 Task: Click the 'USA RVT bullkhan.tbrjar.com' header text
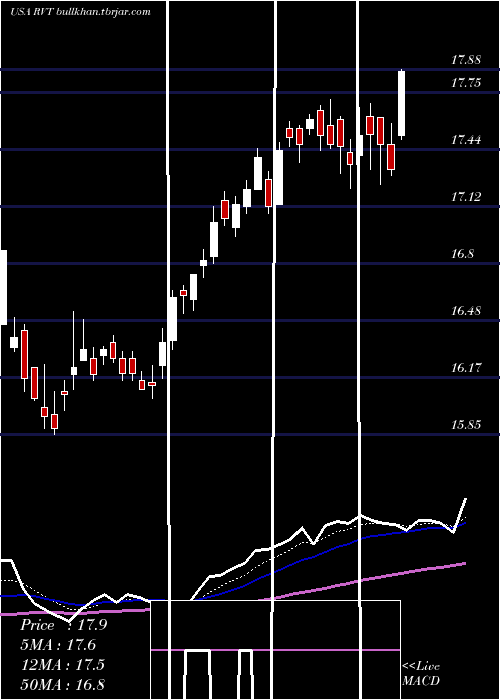80,12
